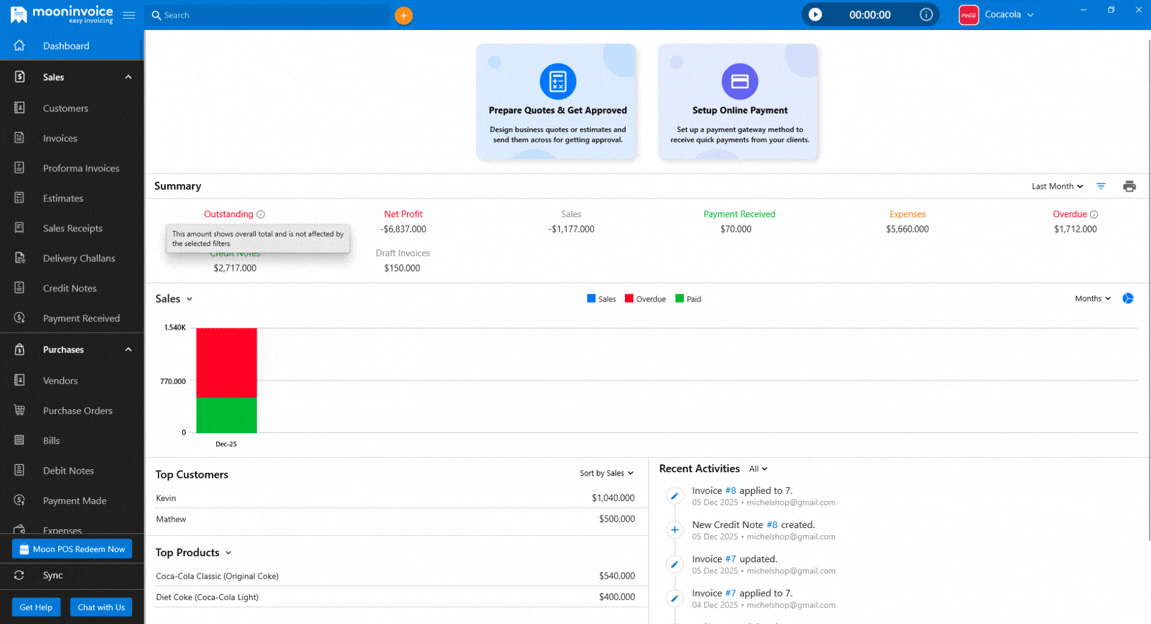Toggle the hamburger sidebar menu icon
The width and height of the screenshot is (1151, 624).
[x=129, y=15]
